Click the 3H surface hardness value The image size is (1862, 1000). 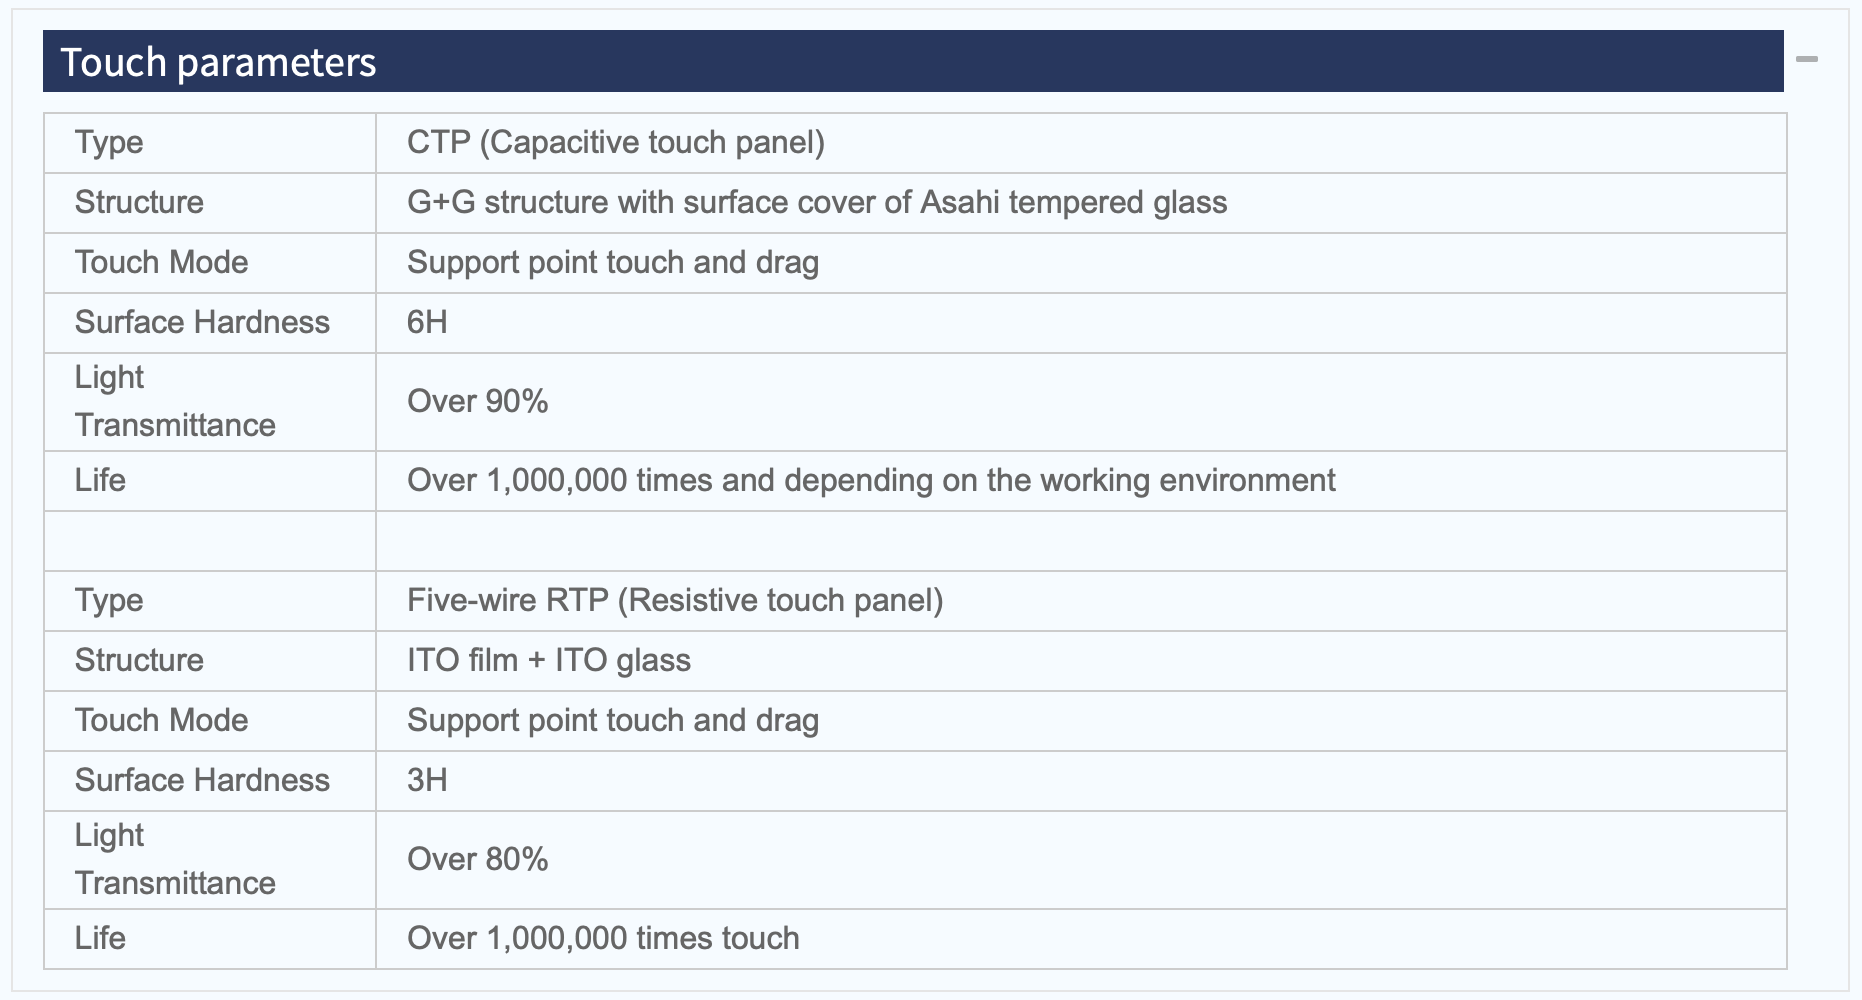[x=427, y=781]
